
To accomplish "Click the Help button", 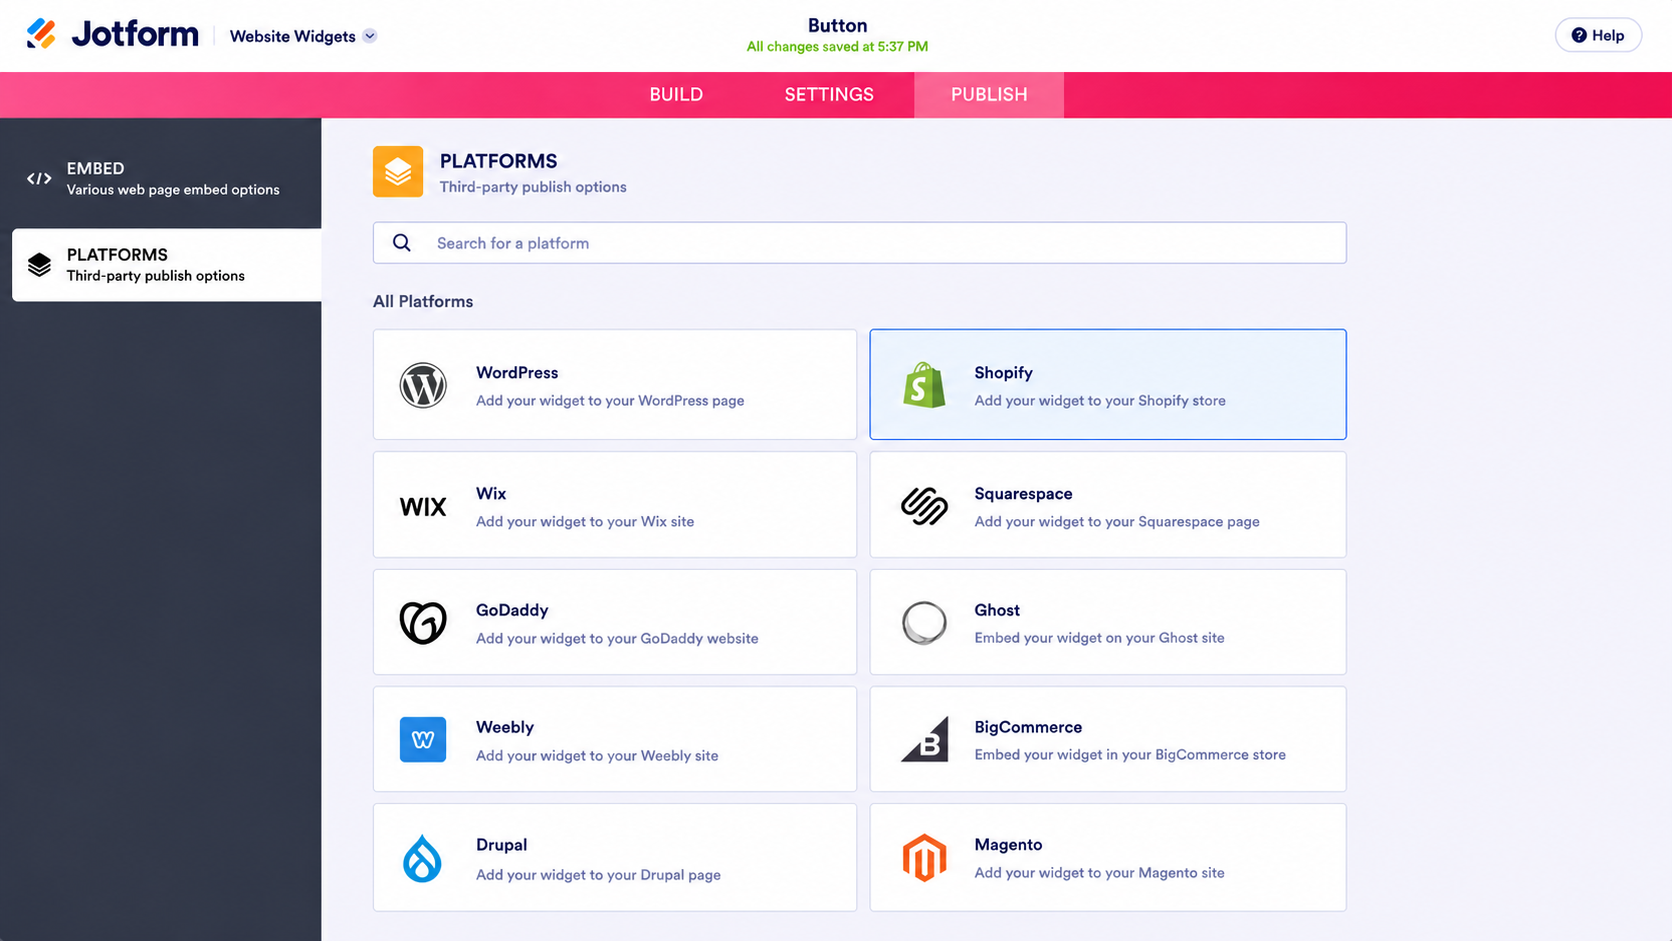I will [1598, 35].
